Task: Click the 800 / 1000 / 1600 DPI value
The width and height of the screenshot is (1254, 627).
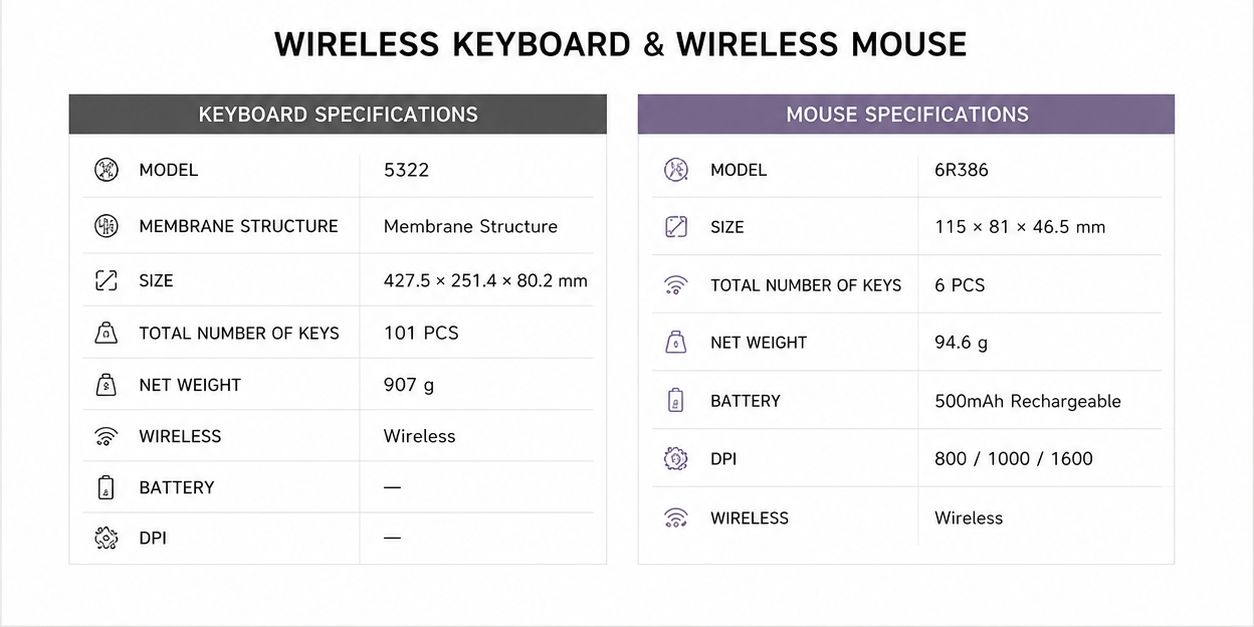Action: (x=1014, y=459)
